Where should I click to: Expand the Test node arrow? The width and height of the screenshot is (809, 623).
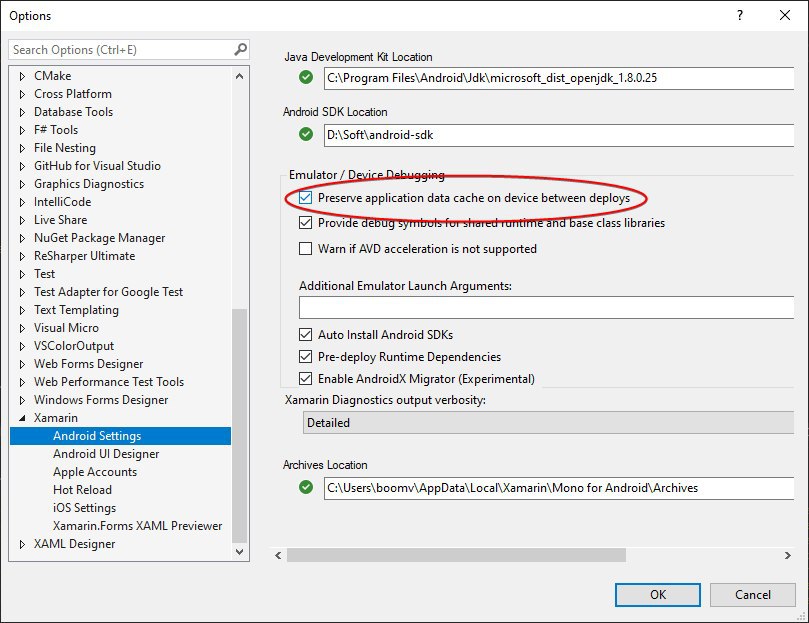pyautogui.click(x=22, y=274)
